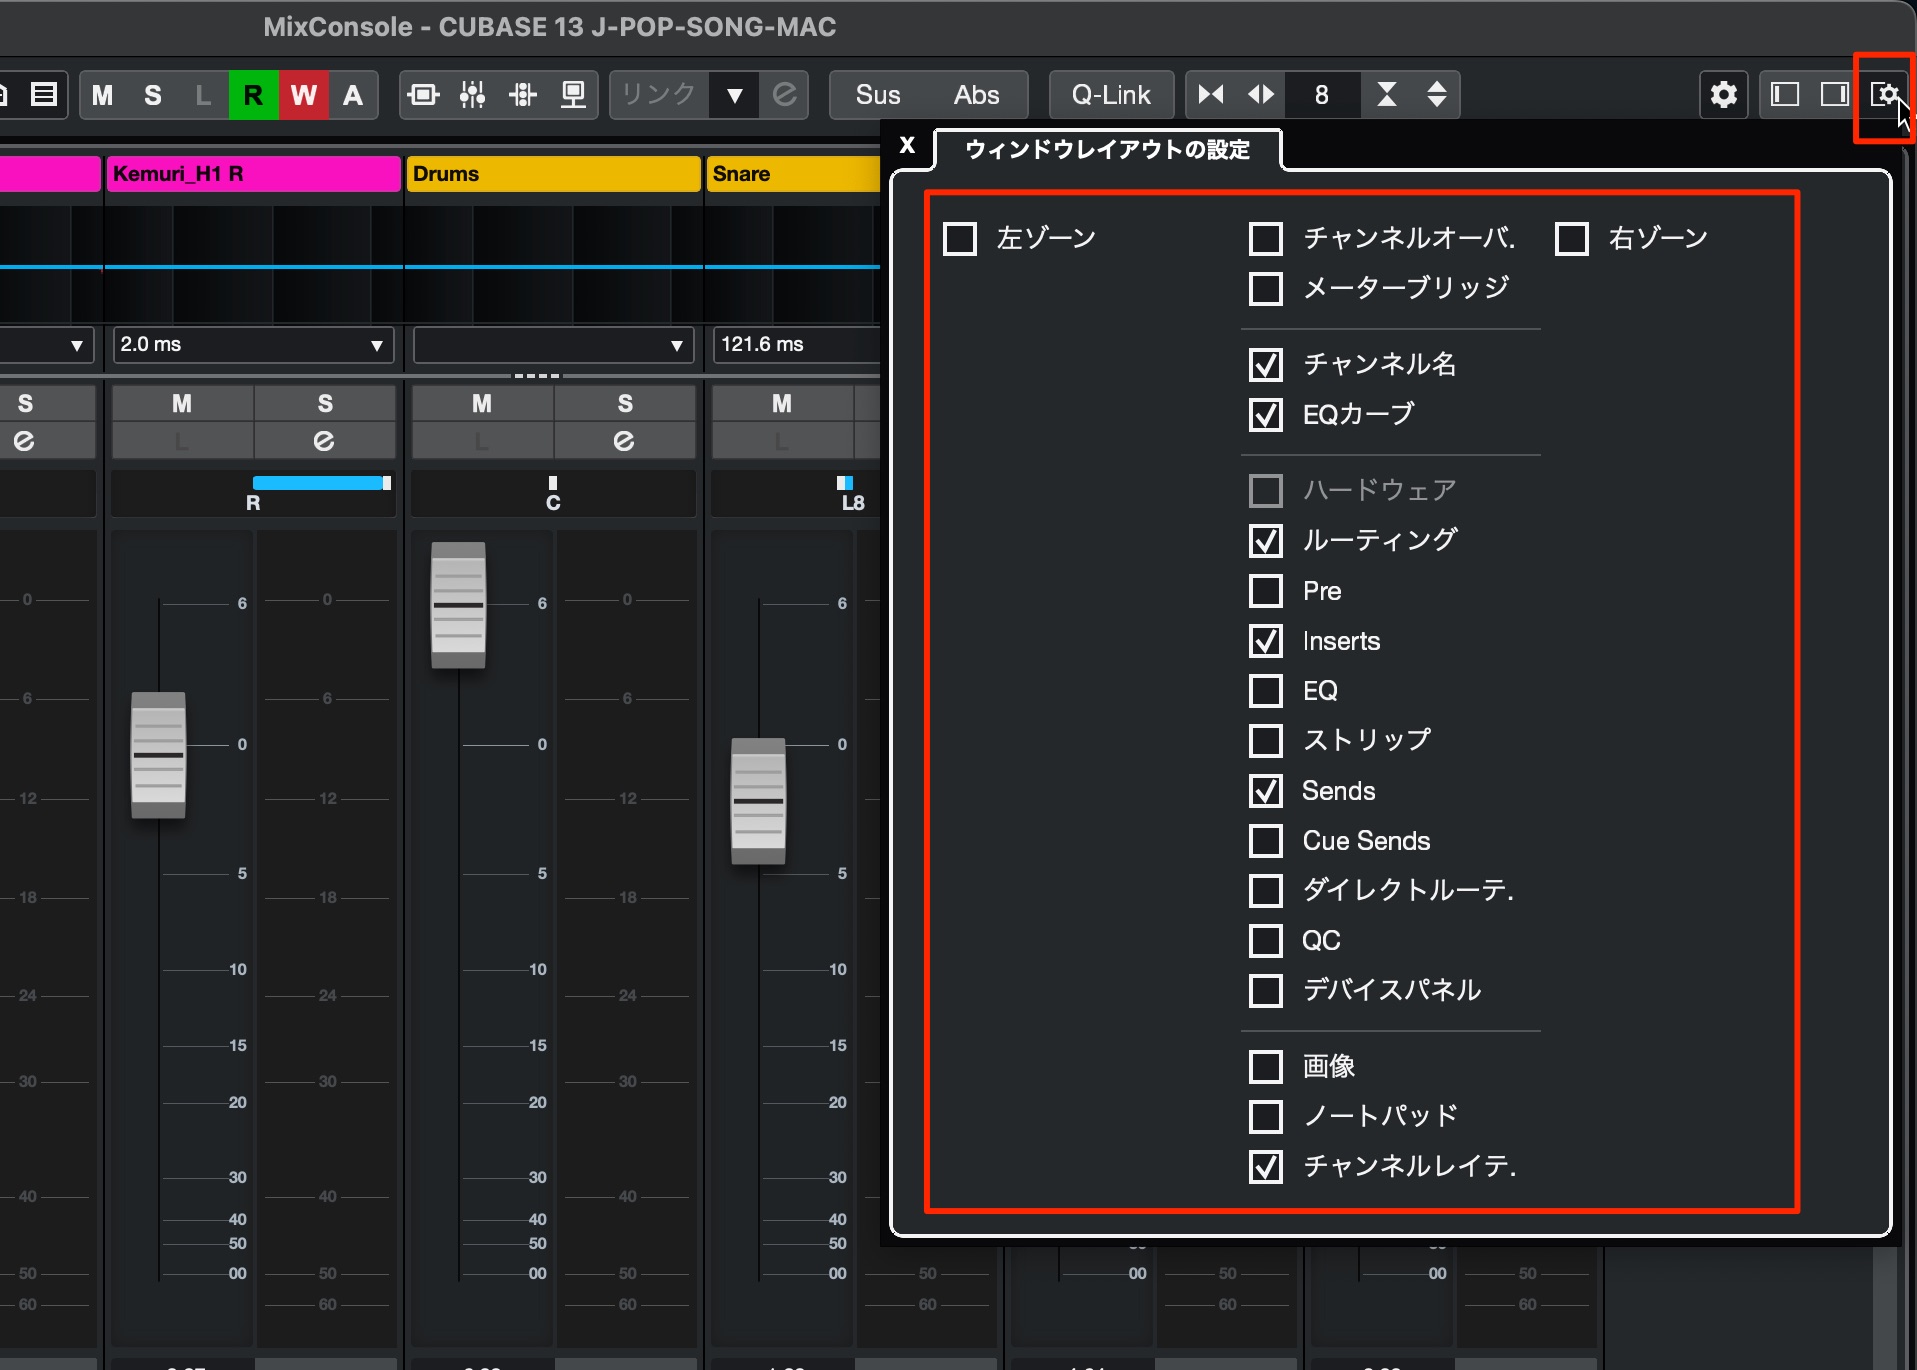This screenshot has height=1370, width=1917.
Task: Click the Kemuri_H1 R pan control
Action: point(253,493)
